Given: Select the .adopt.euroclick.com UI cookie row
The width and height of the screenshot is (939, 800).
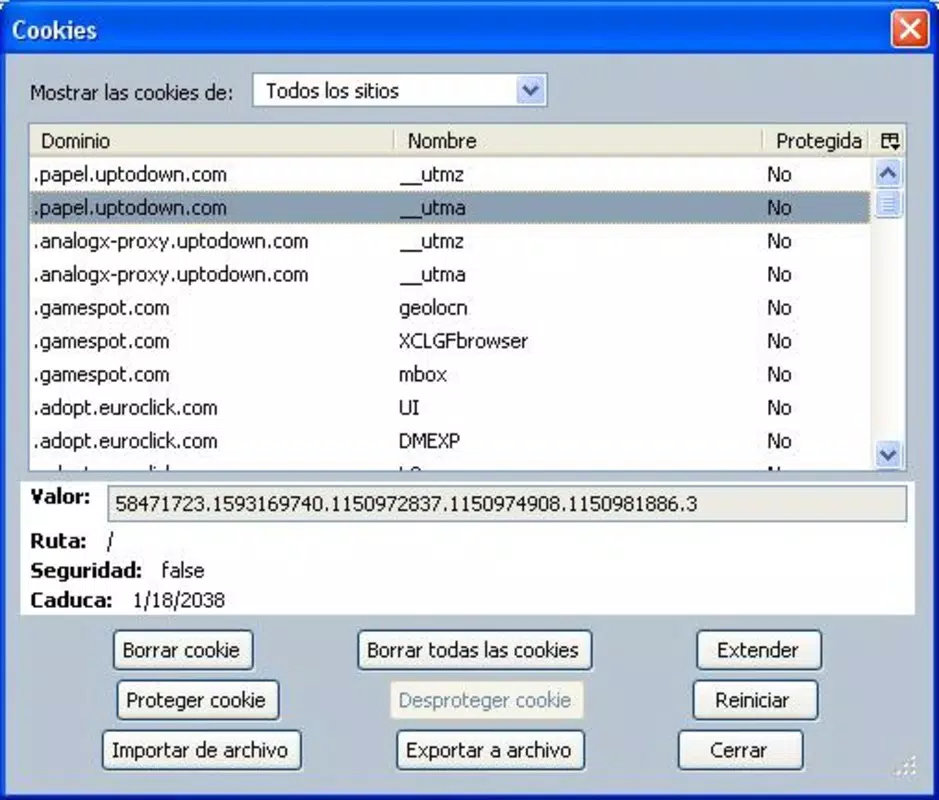Looking at the screenshot, I should coord(450,408).
